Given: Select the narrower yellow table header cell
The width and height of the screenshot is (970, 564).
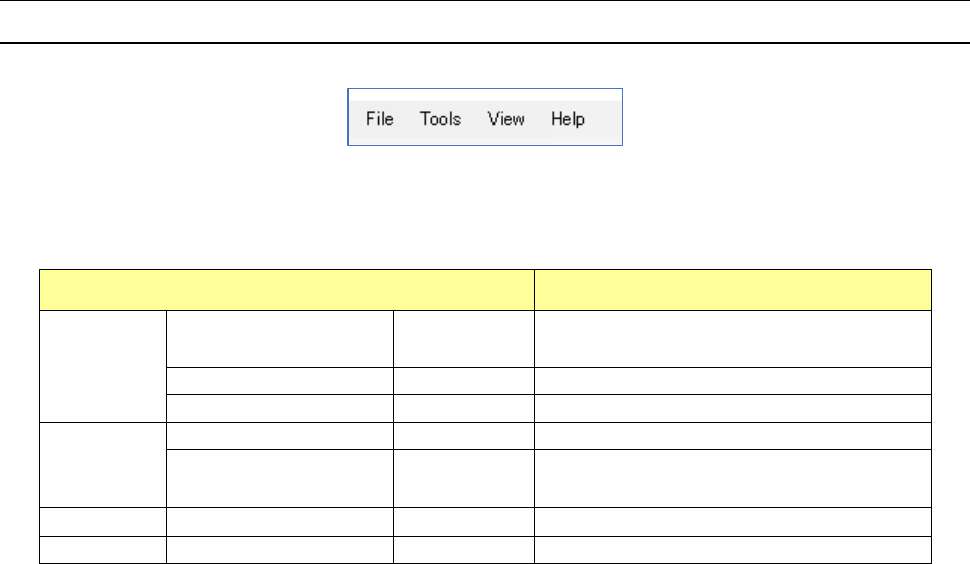Looking at the screenshot, I should 733,290.
